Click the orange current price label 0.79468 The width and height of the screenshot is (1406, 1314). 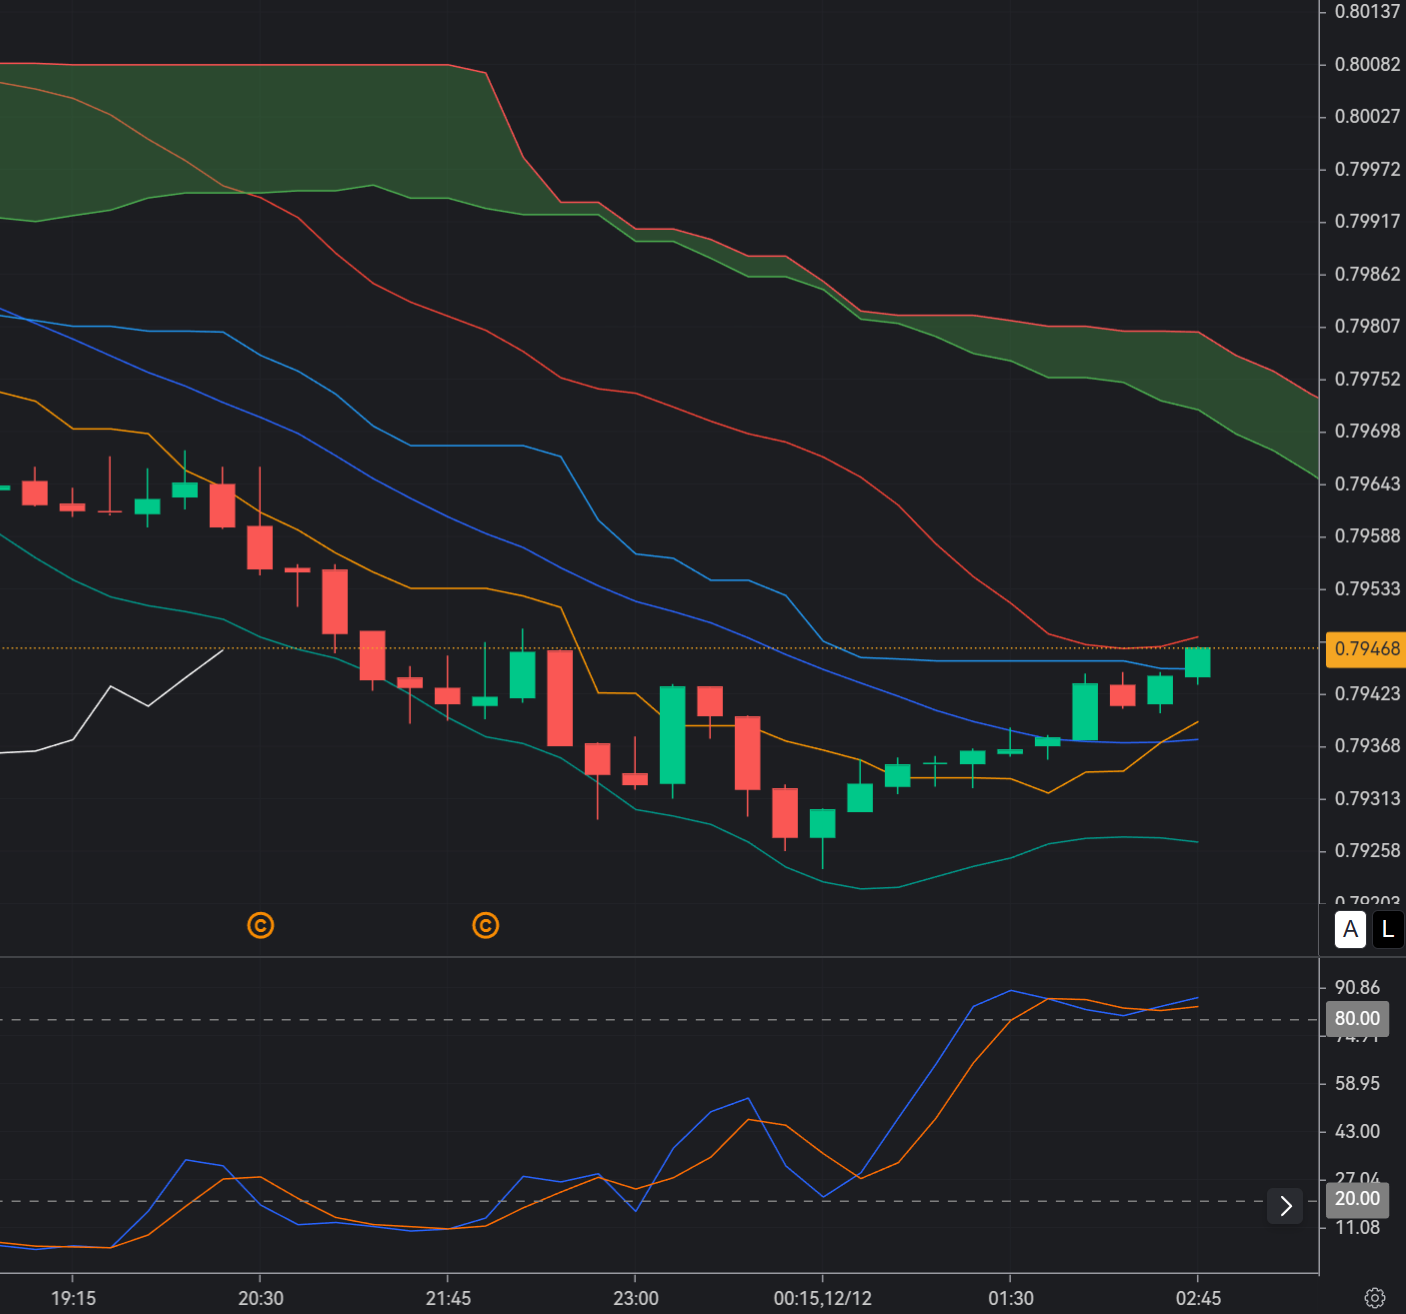[x=1366, y=649]
